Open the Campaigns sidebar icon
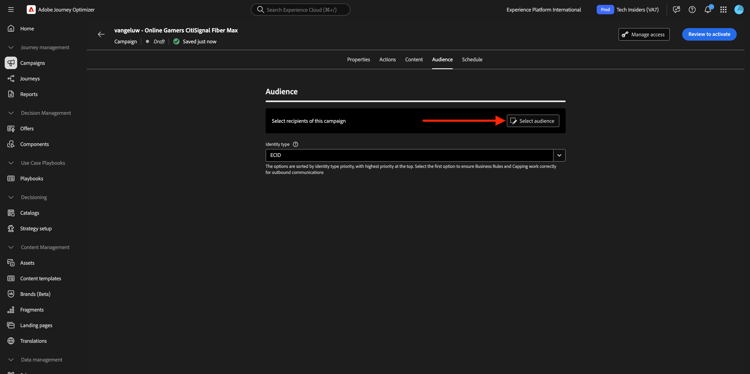This screenshot has height=374, width=750. point(11,63)
